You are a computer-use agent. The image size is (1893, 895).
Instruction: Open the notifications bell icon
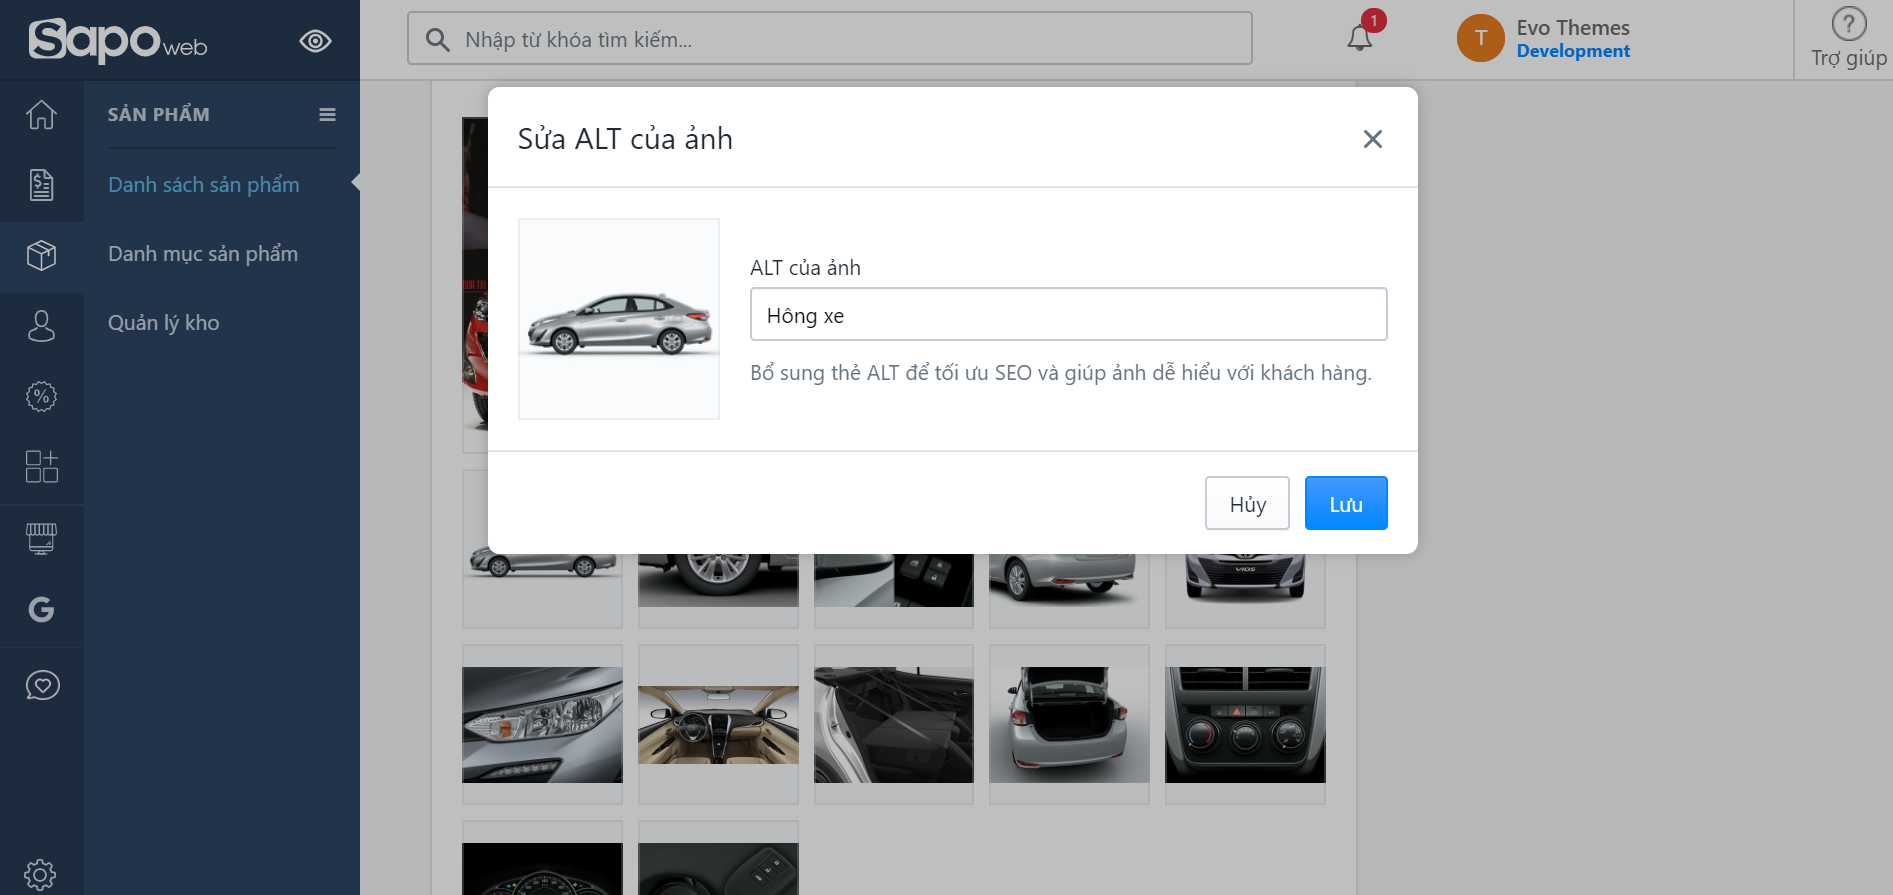(1360, 37)
